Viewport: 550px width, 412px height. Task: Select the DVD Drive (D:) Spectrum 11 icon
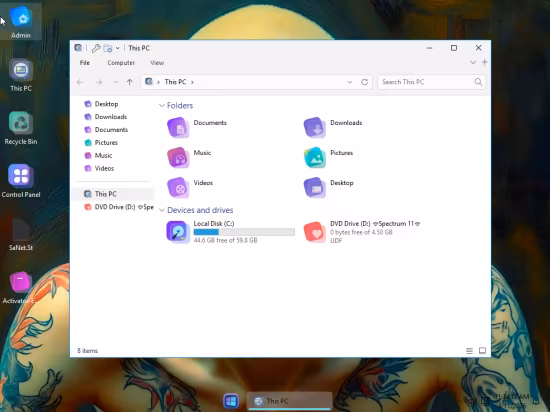314,232
